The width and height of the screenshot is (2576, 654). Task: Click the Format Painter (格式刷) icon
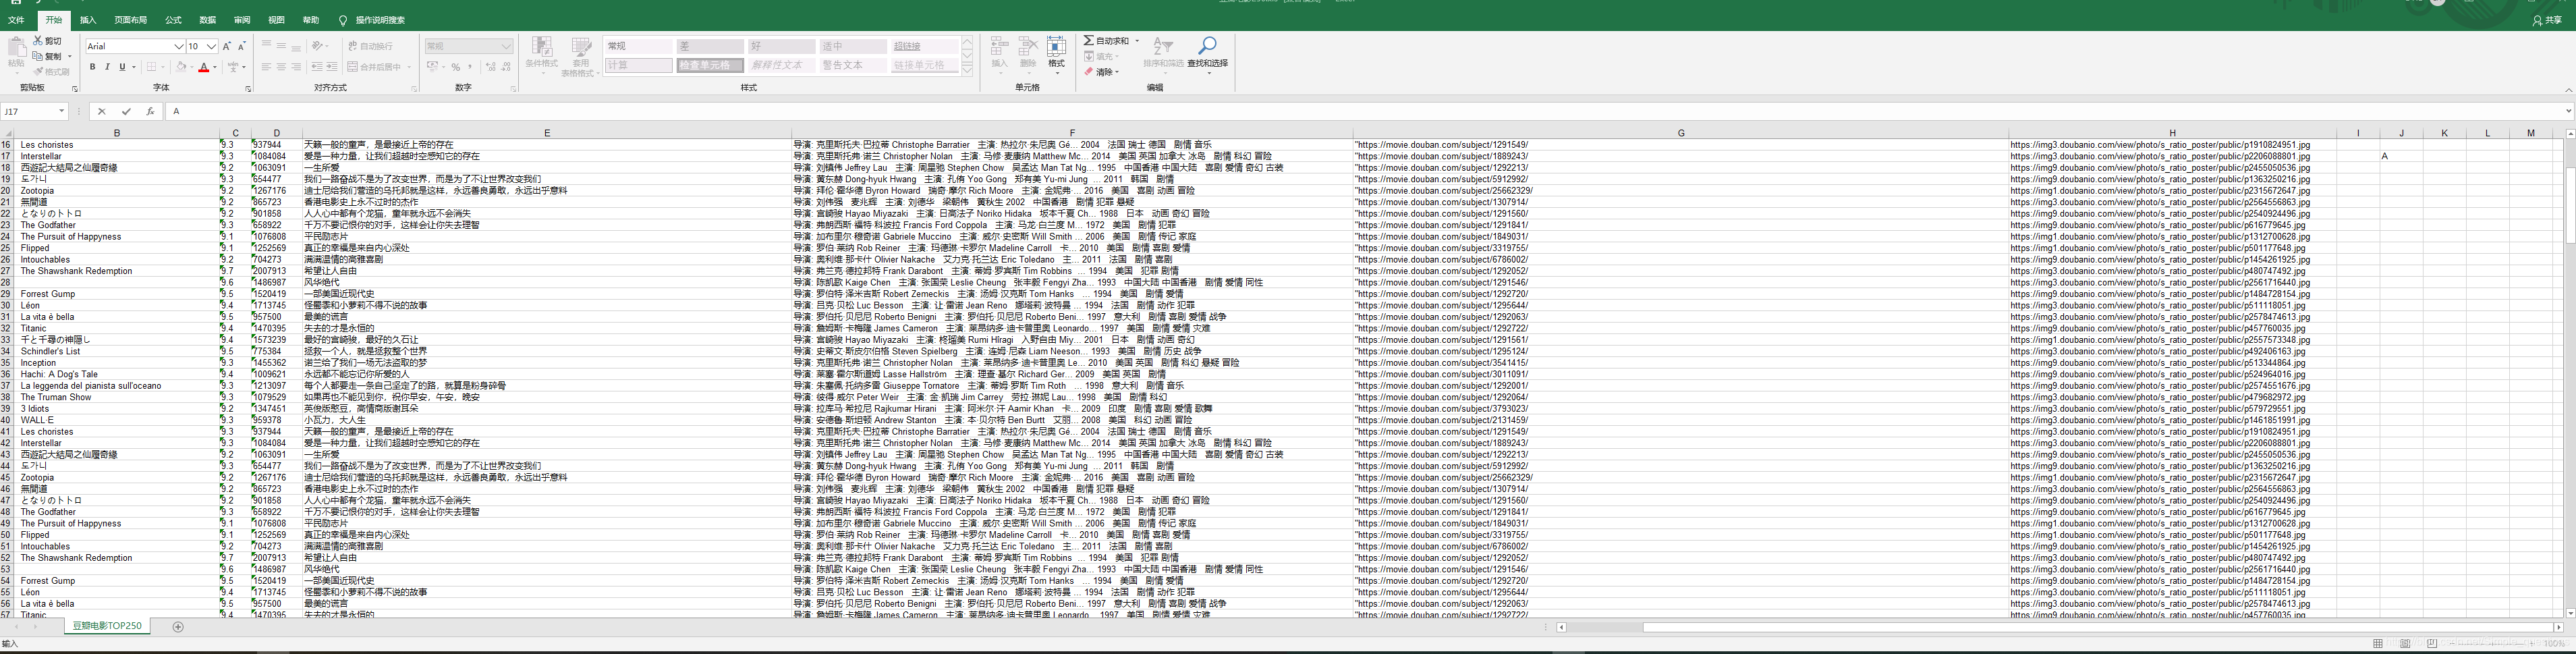click(38, 71)
